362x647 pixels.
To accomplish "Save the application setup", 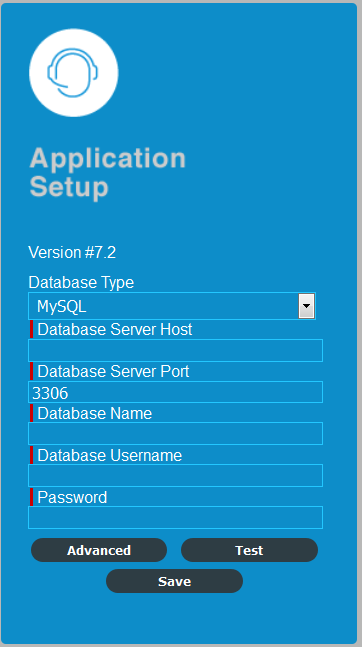I will tap(174, 581).
